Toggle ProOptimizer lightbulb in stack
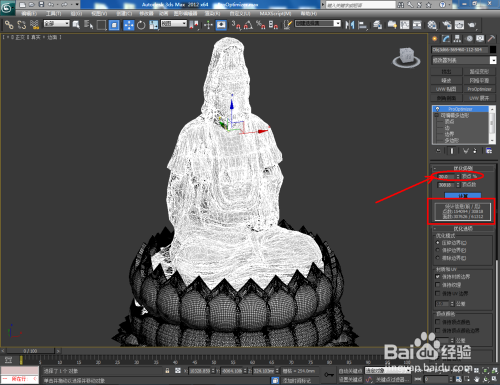 (437, 109)
